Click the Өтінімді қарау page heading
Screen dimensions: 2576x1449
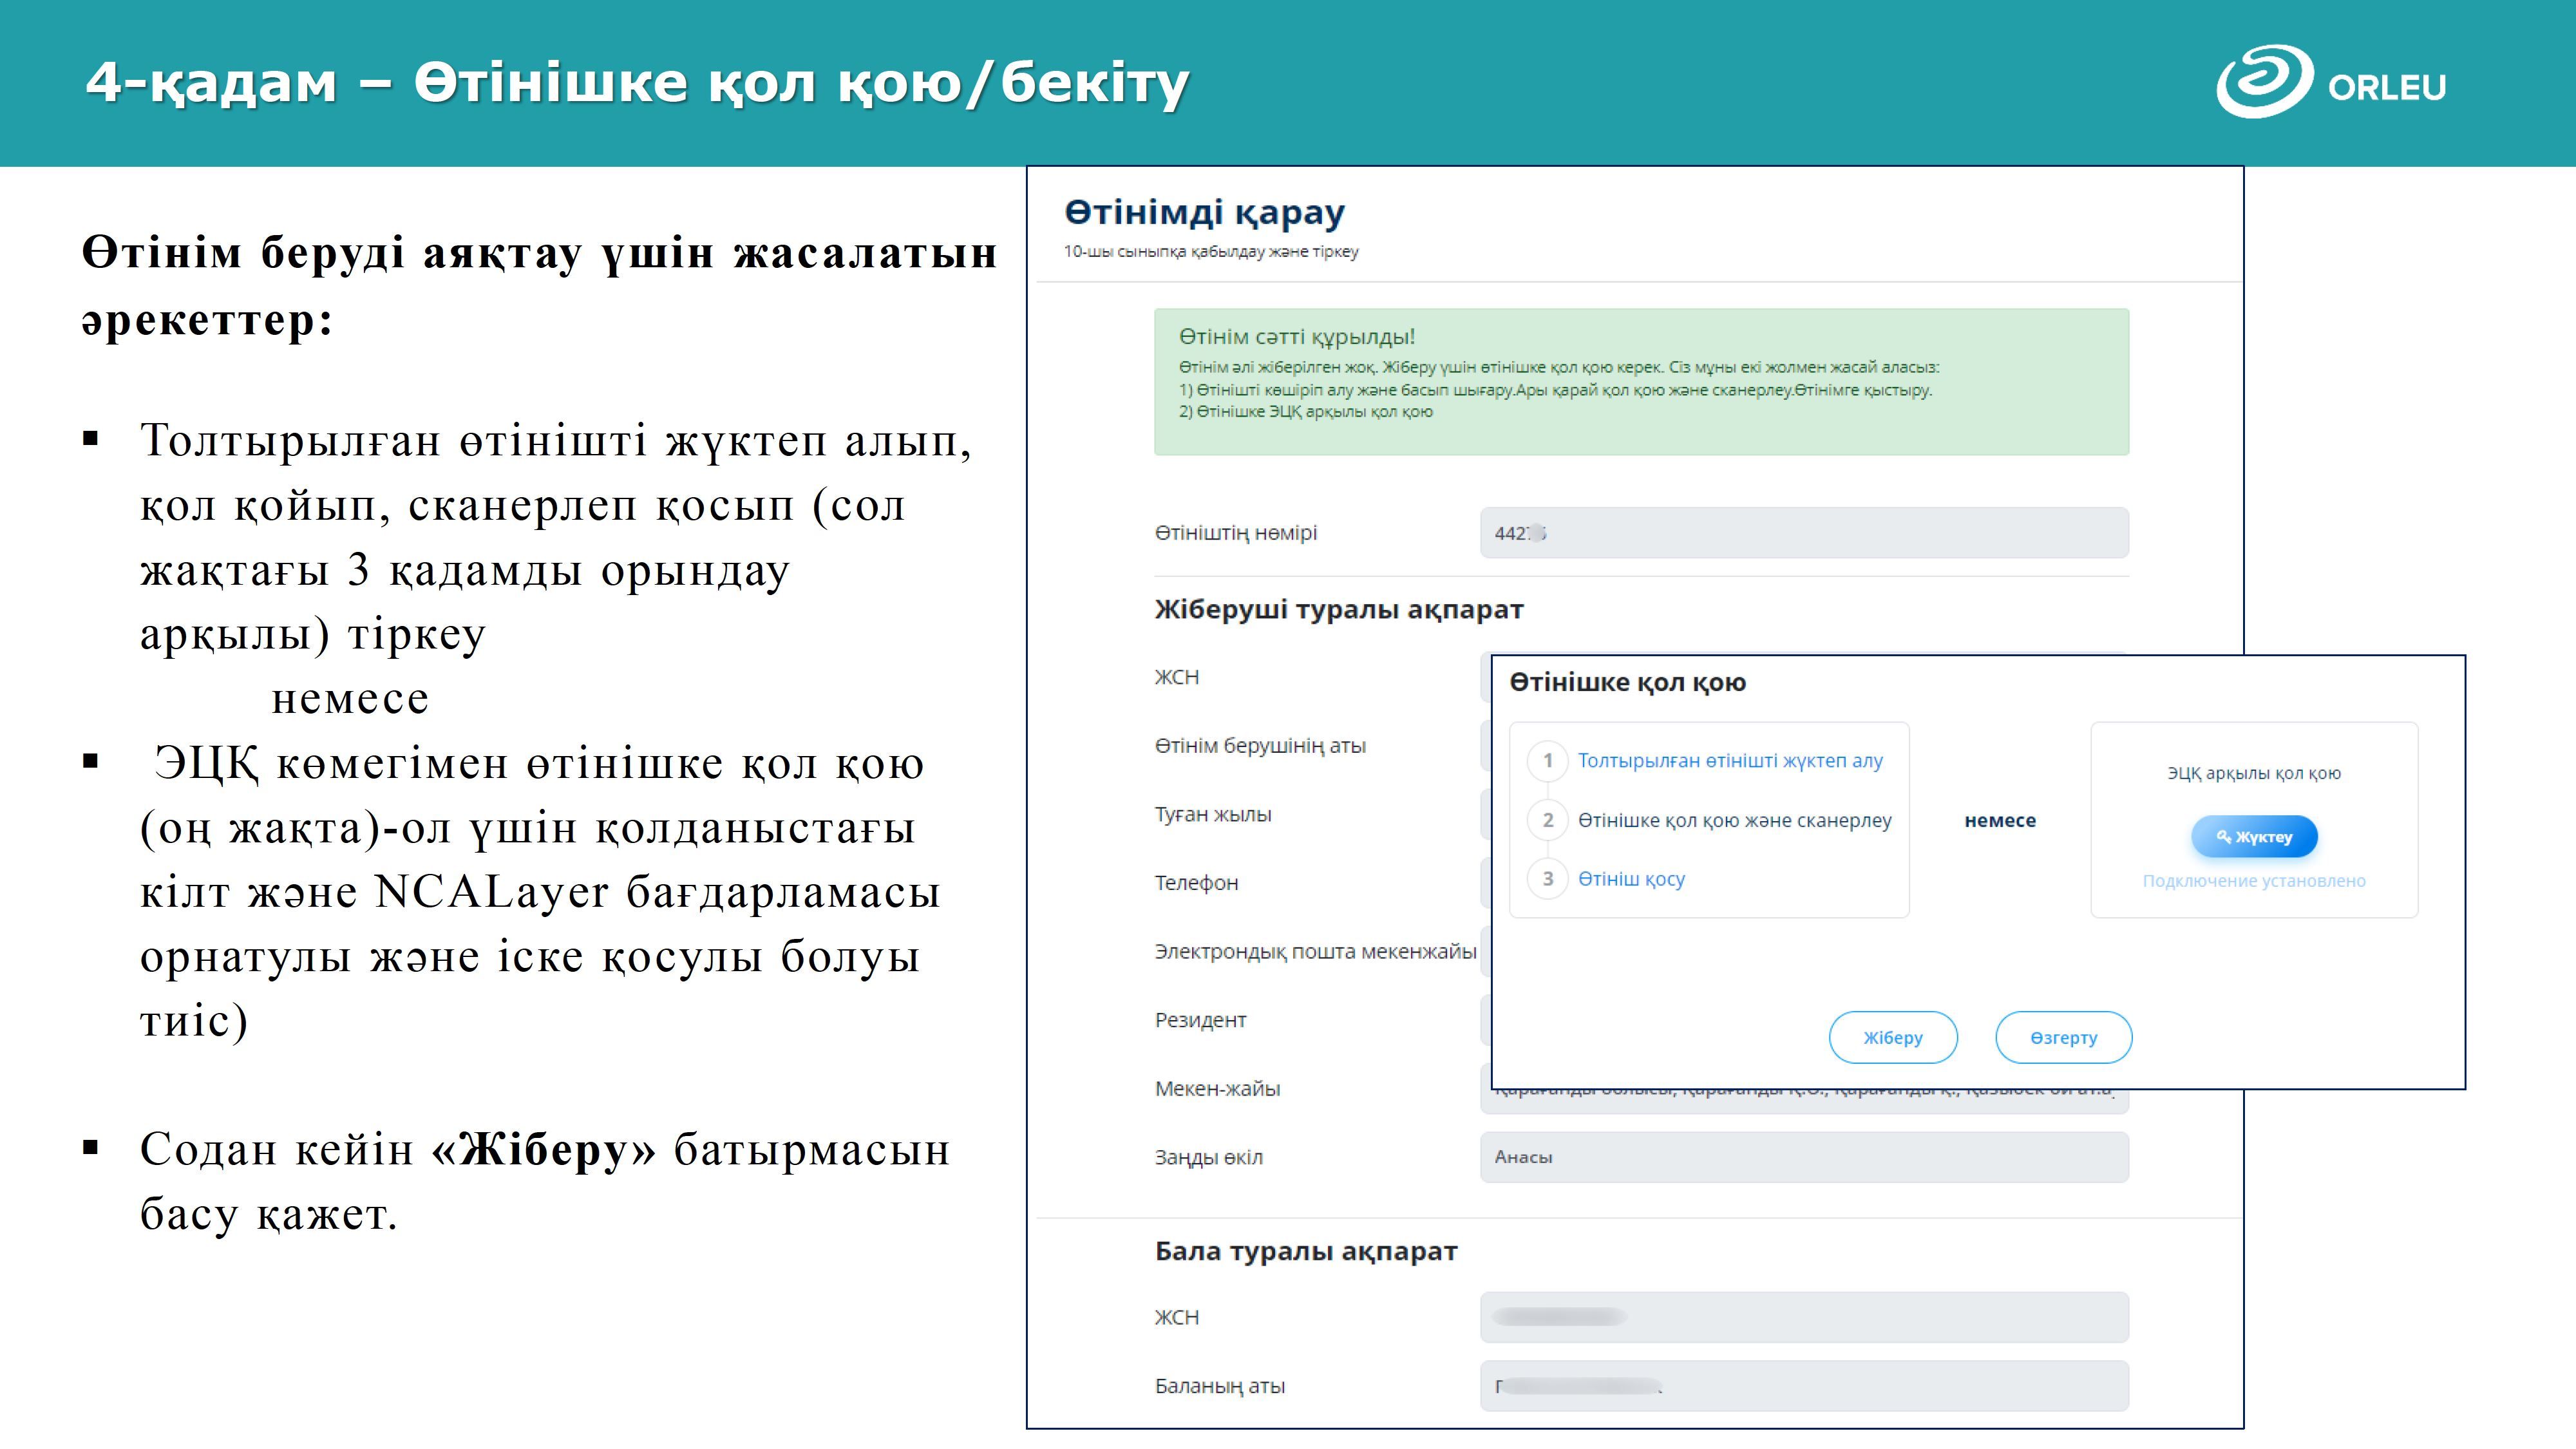(1204, 212)
